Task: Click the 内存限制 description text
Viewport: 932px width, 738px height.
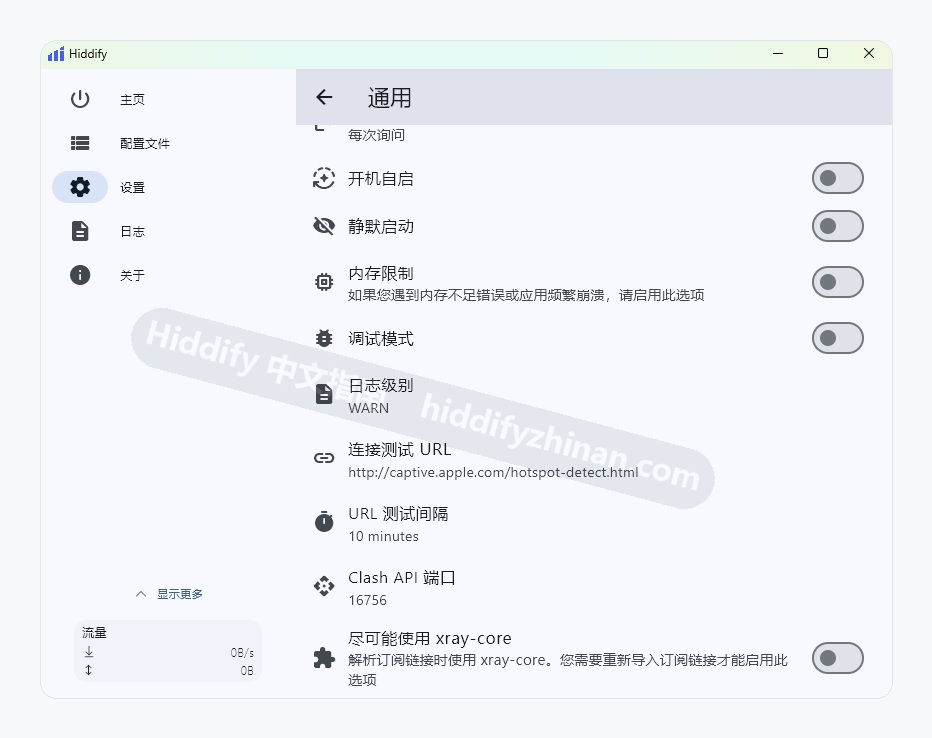Action: point(526,295)
